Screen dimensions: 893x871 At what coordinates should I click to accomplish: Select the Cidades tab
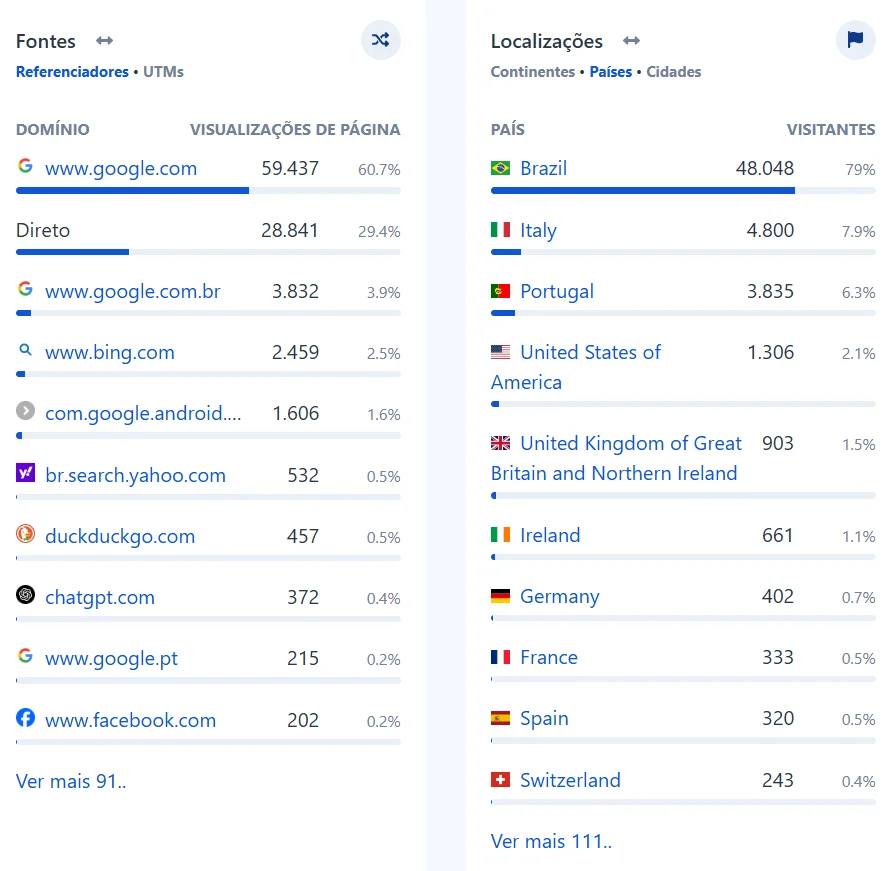tap(673, 72)
